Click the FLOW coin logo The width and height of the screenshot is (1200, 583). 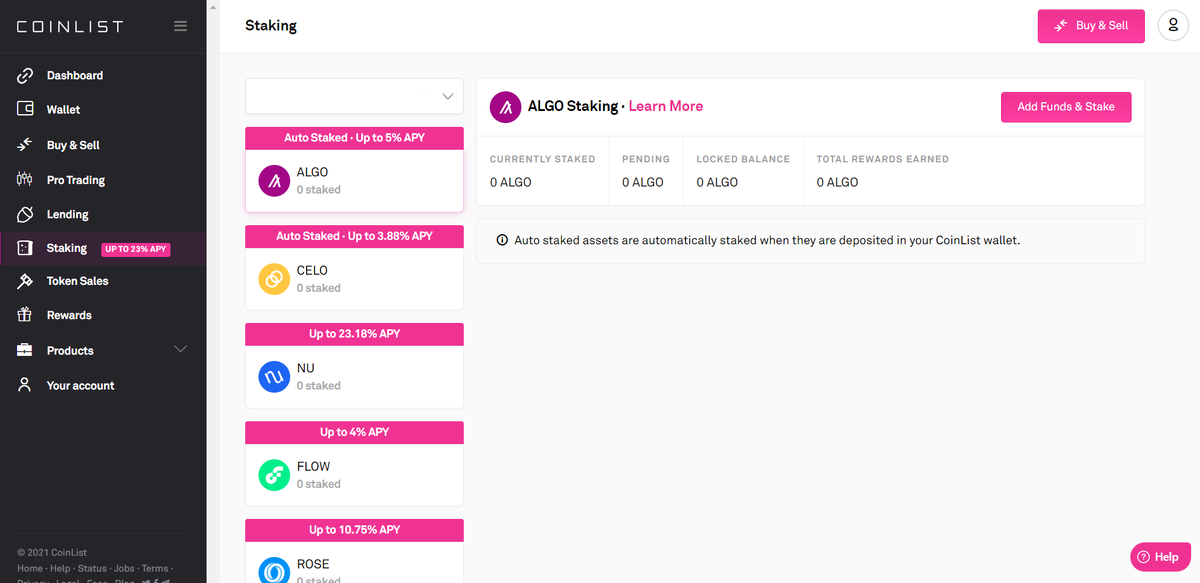click(x=274, y=475)
